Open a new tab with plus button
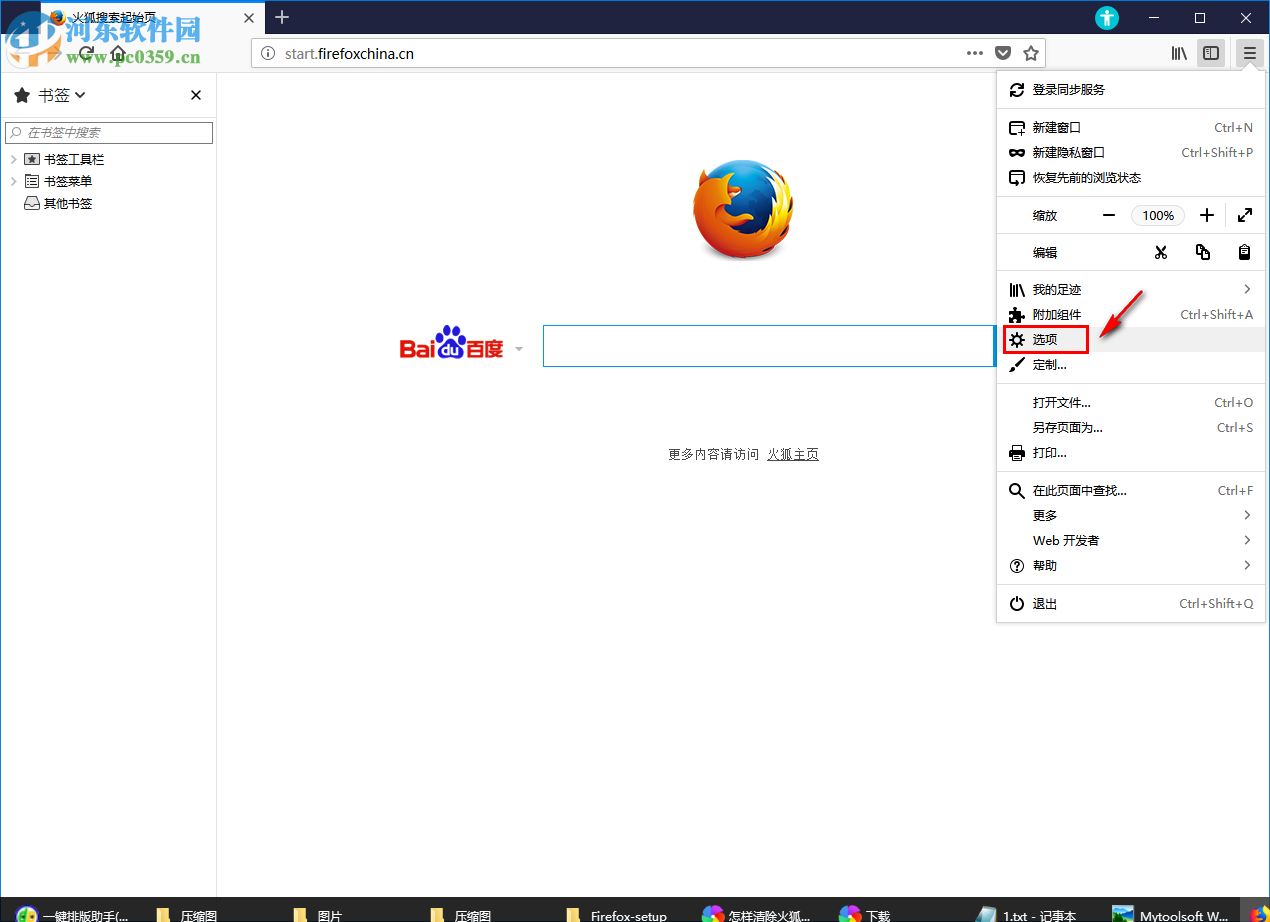 click(282, 17)
